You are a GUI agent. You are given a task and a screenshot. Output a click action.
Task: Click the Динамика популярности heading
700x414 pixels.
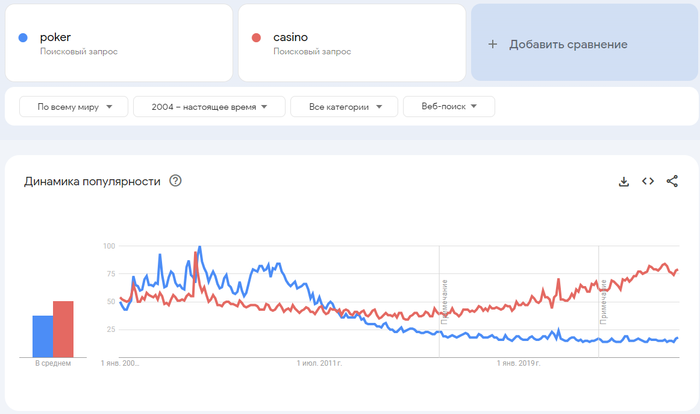coord(92,181)
